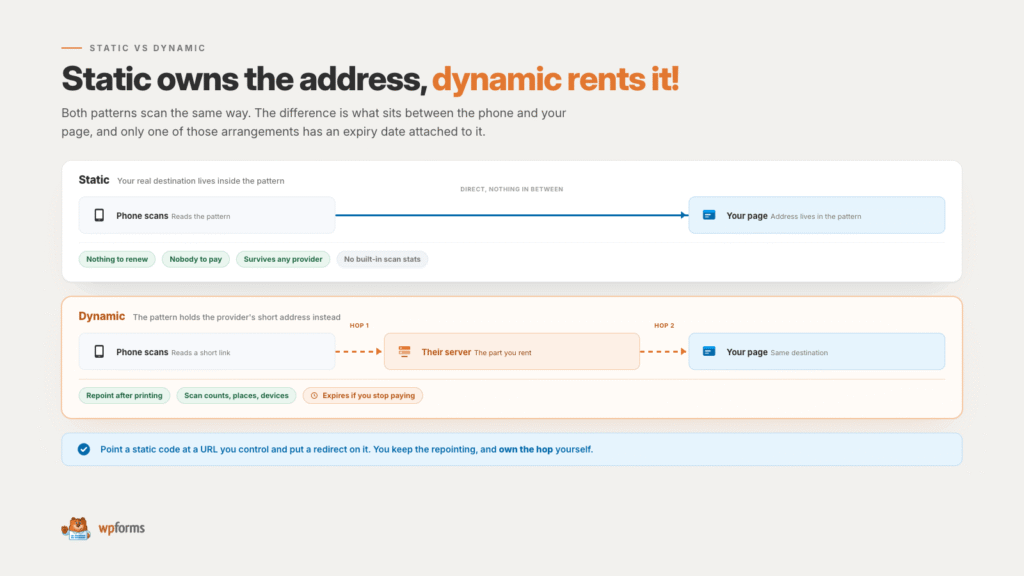Click 'Address lives in the pattern' text
The height and width of the screenshot is (576, 1024).
pyautogui.click(x=816, y=216)
